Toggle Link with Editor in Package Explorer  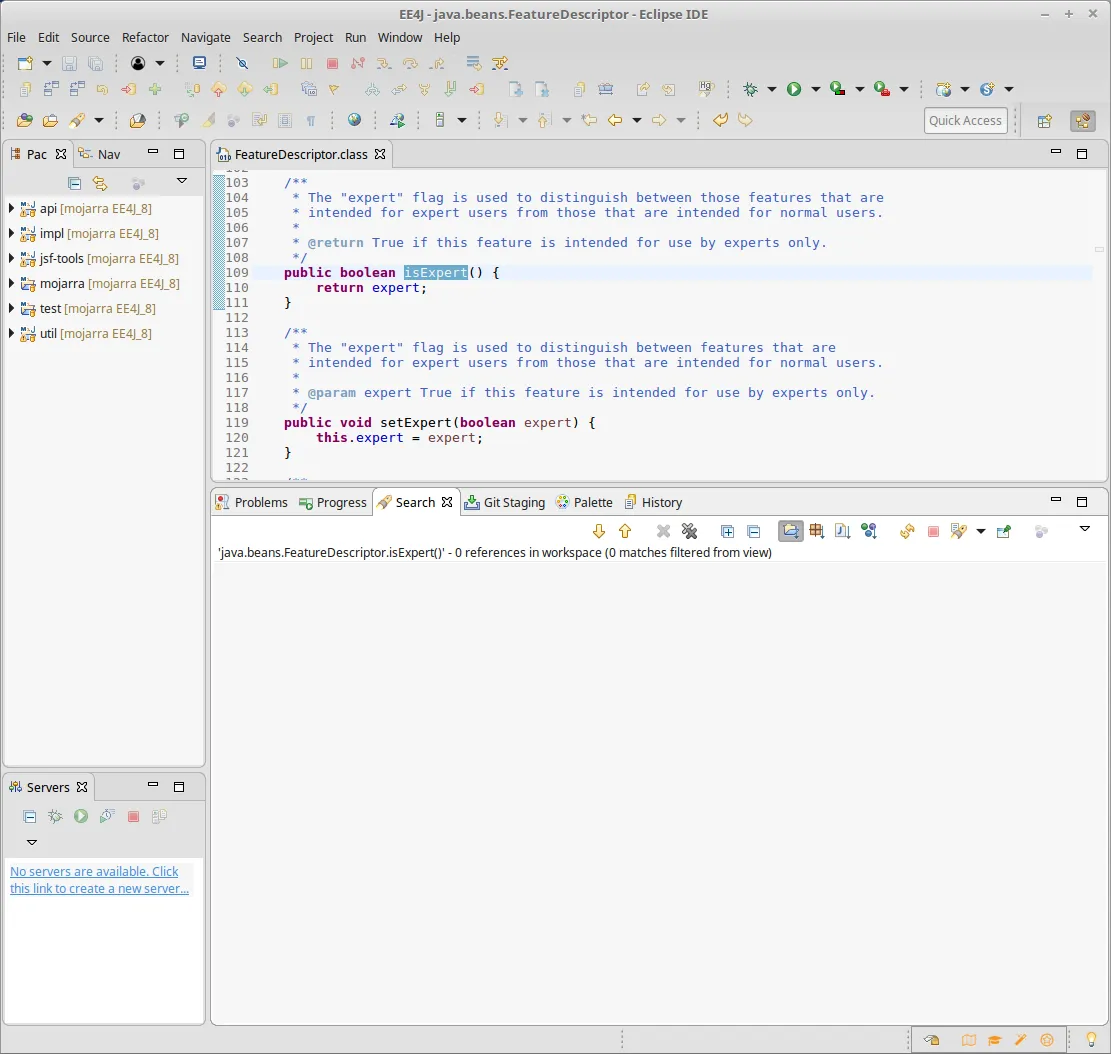click(100, 183)
